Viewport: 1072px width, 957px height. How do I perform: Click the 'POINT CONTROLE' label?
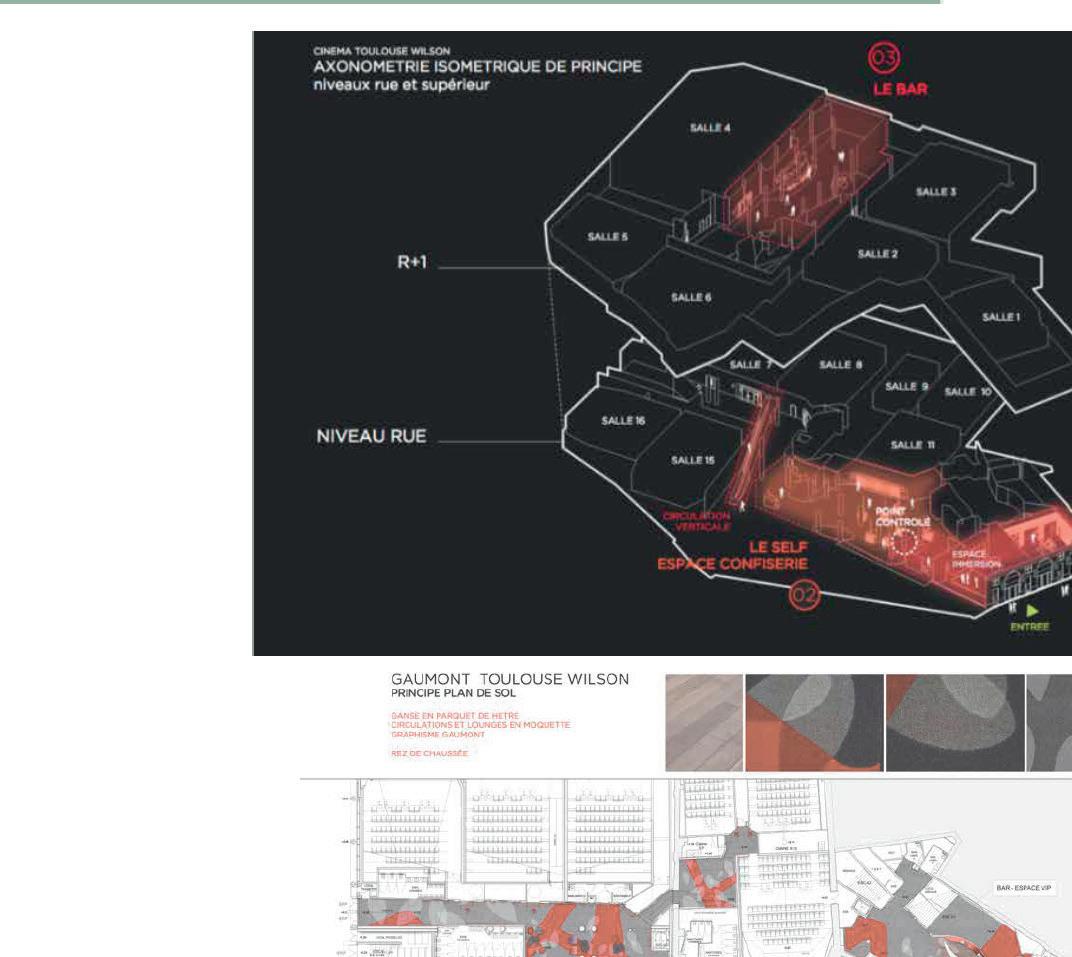pos(902,517)
